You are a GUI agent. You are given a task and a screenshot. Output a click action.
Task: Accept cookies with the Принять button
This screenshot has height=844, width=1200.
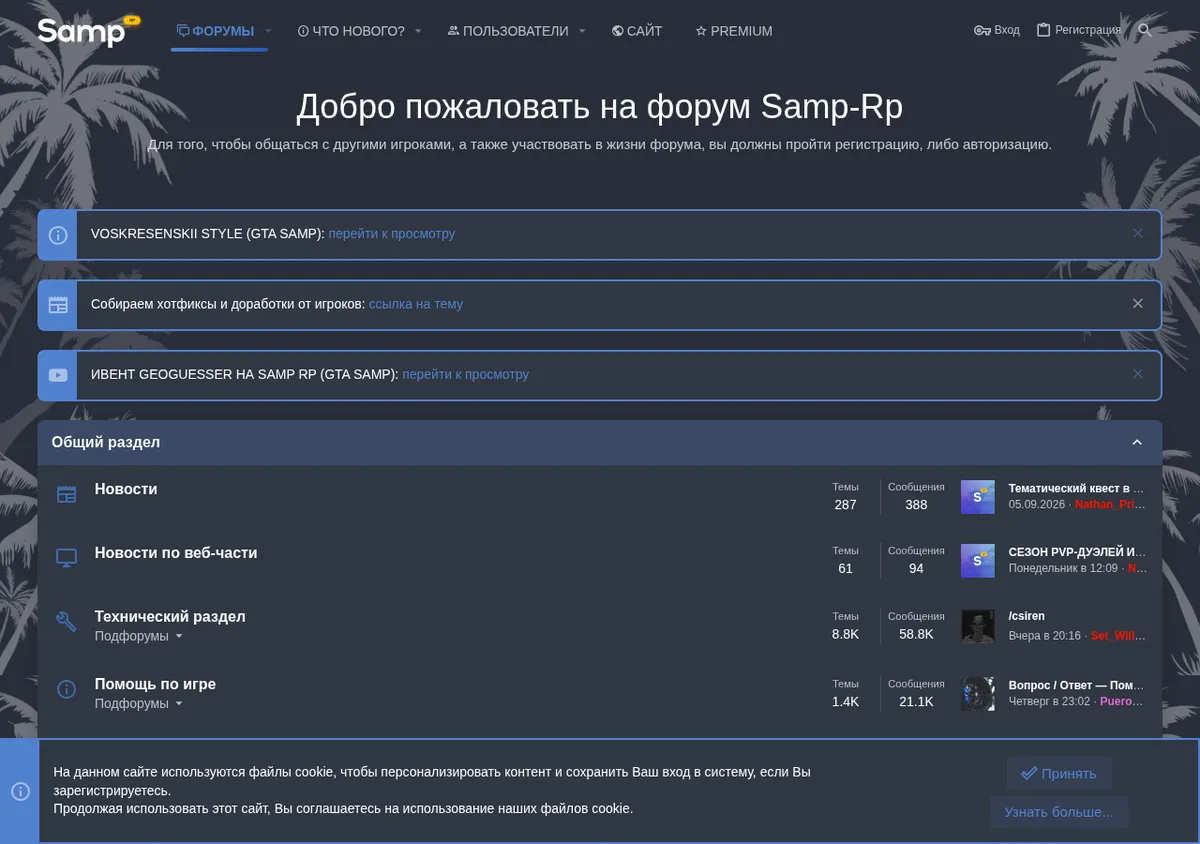point(1059,773)
